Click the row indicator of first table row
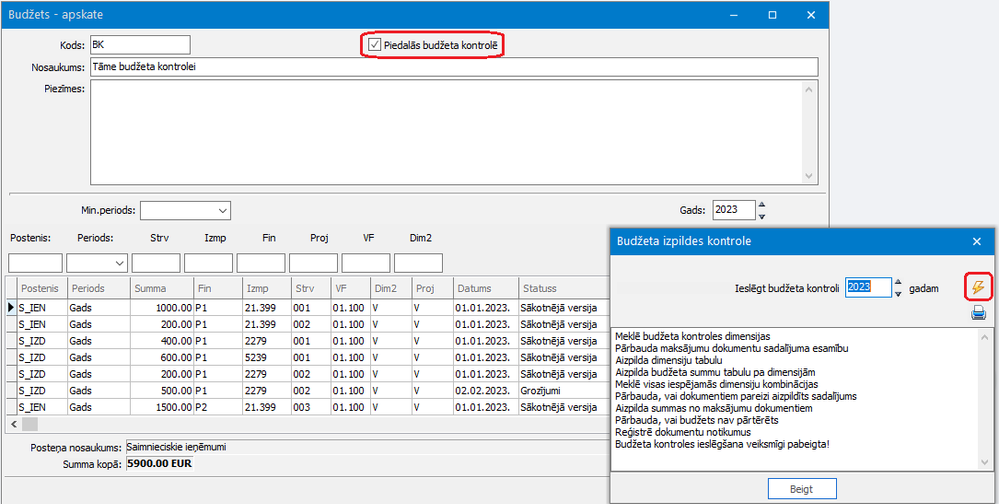Viewport: 999px width, 504px height. pos(11,307)
